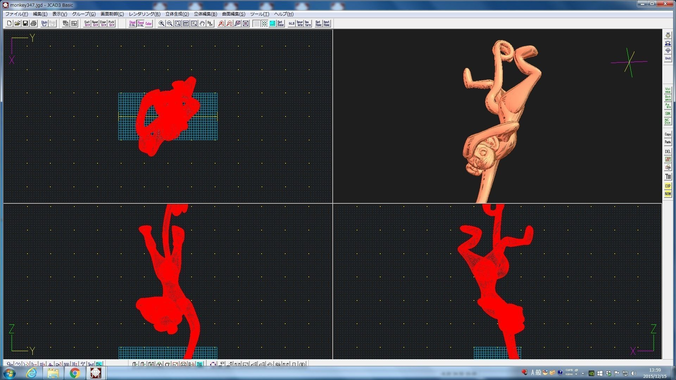Click the last cyan icon in the bottom-left toolbar

100,364
